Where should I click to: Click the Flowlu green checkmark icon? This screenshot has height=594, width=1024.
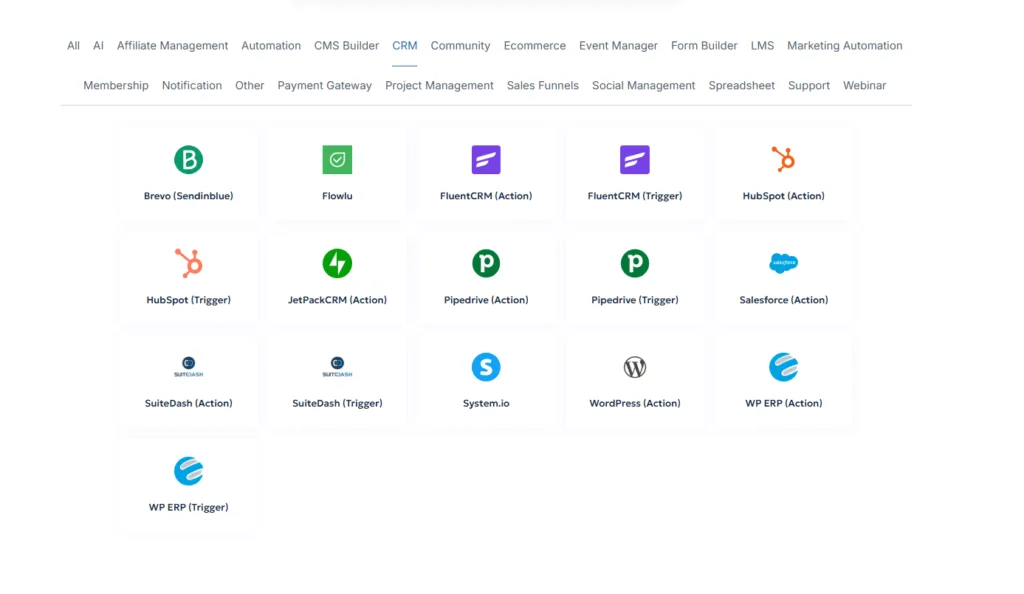(337, 160)
